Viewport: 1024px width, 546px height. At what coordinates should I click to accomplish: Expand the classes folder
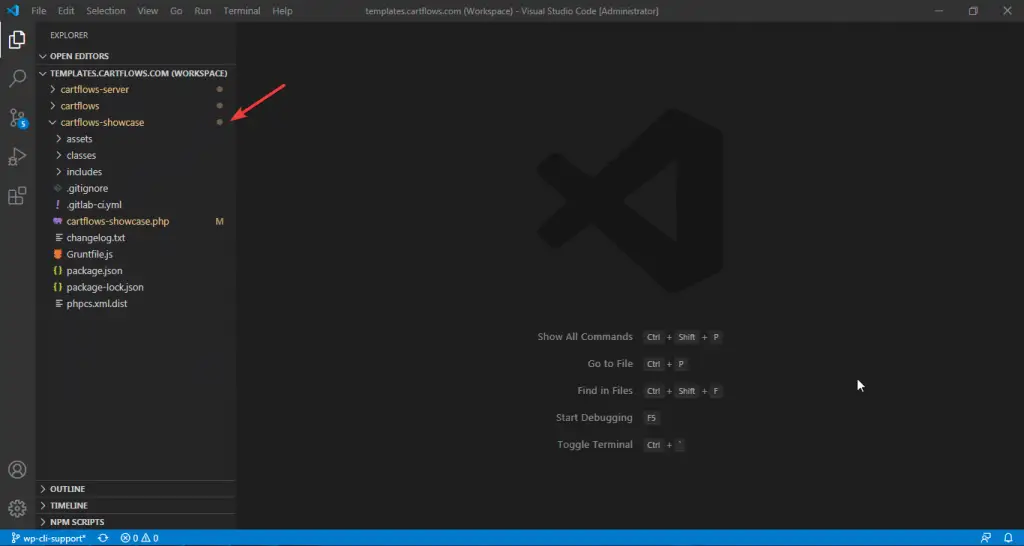click(x=136, y=155)
